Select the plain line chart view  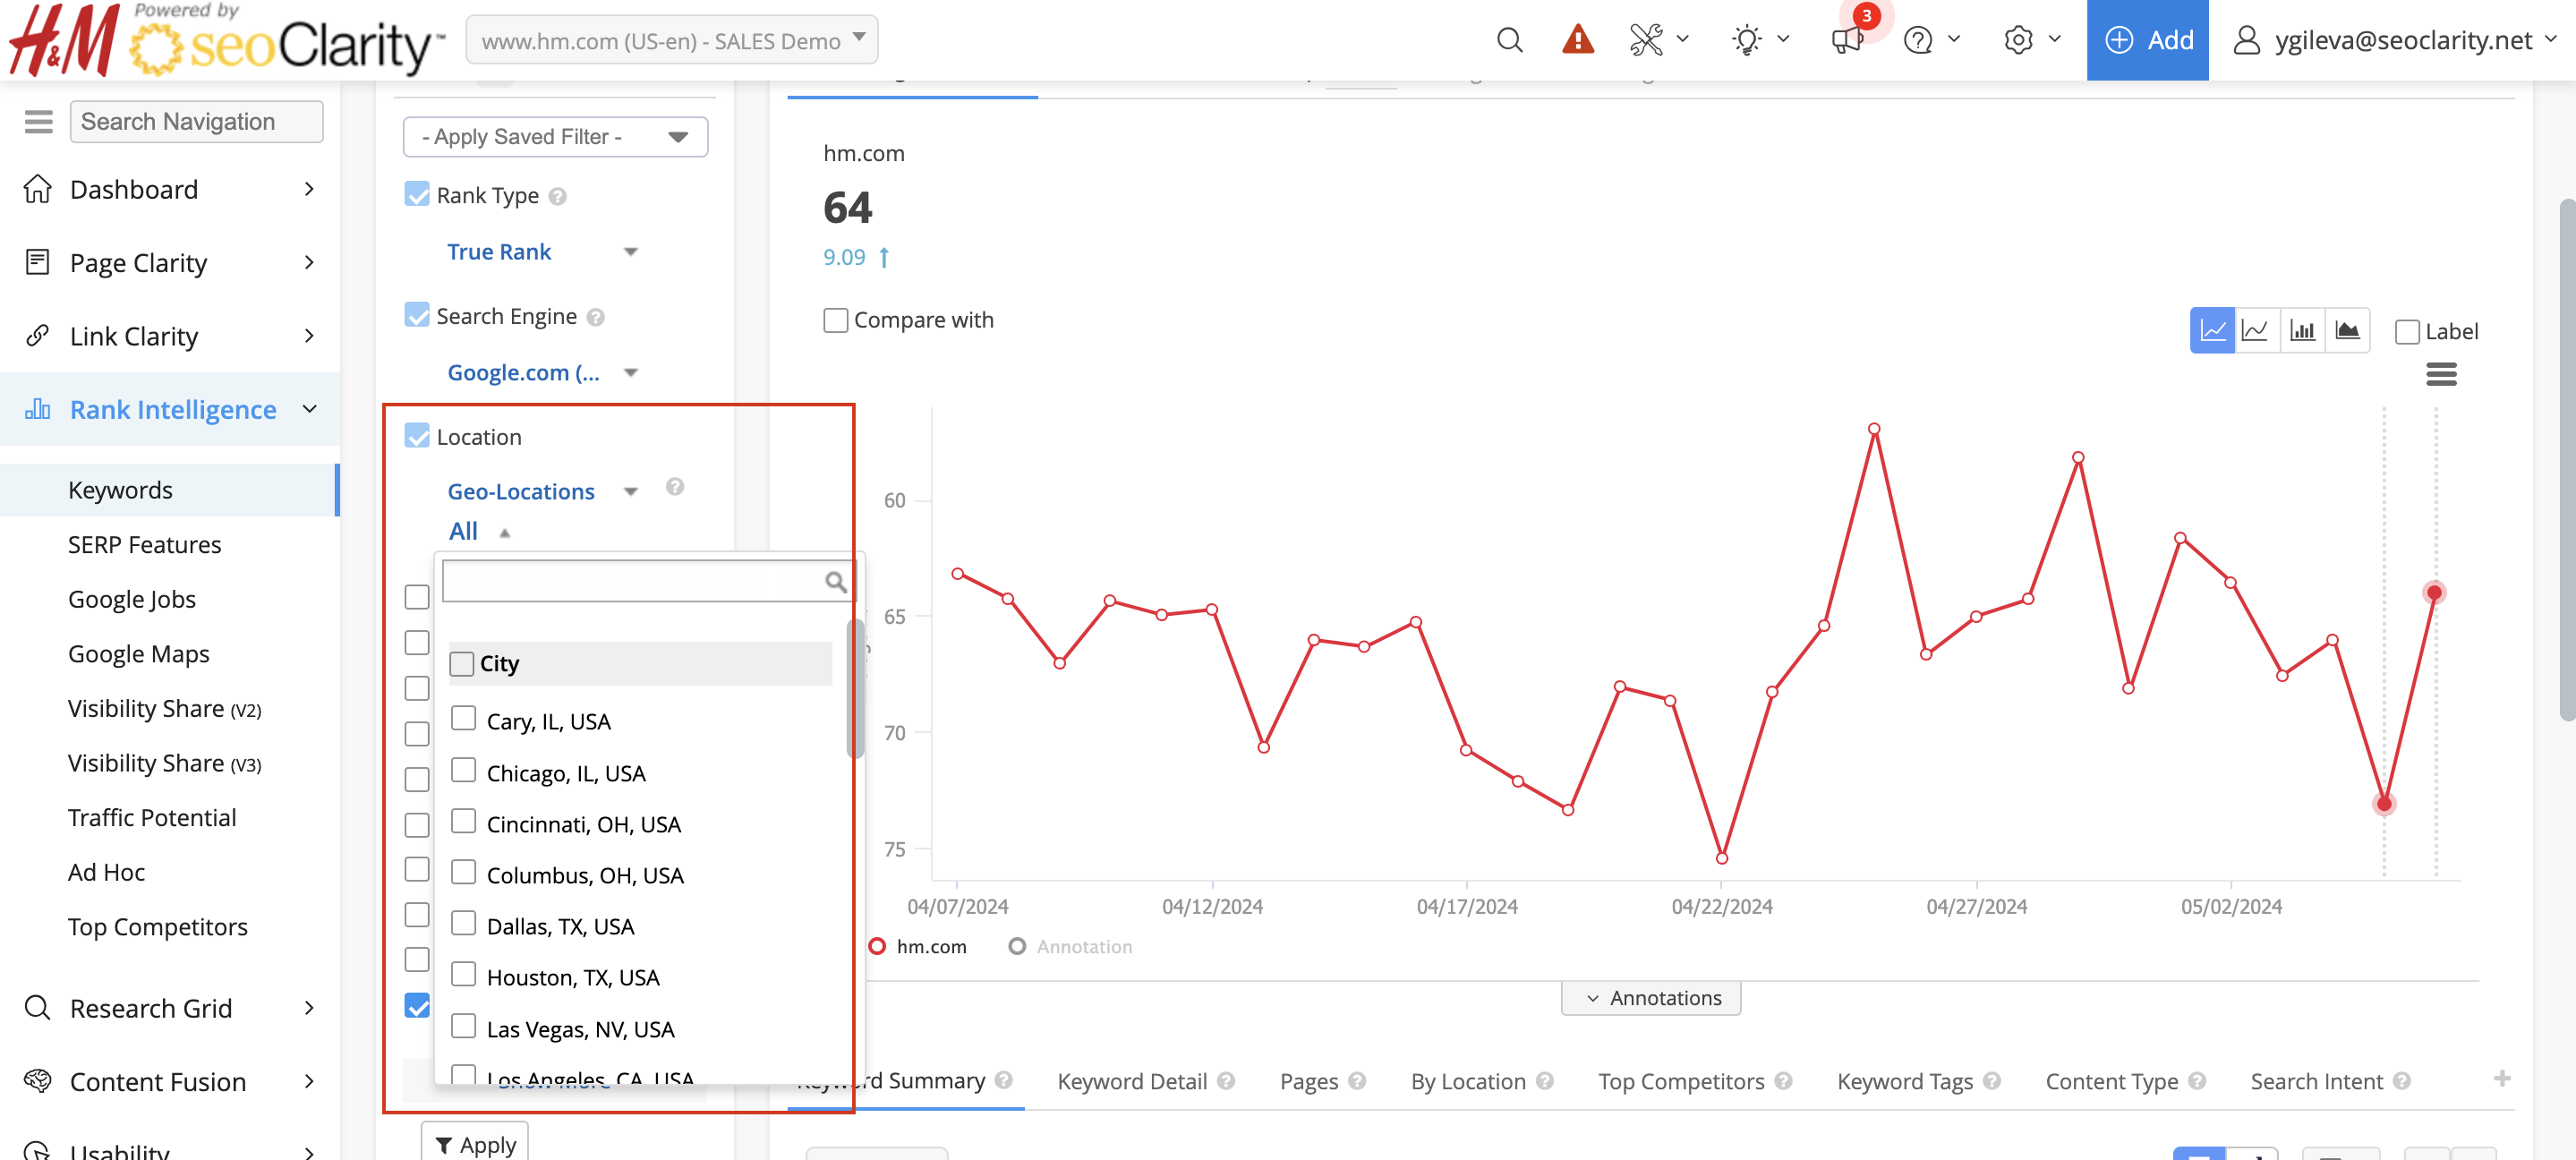coord(2254,331)
